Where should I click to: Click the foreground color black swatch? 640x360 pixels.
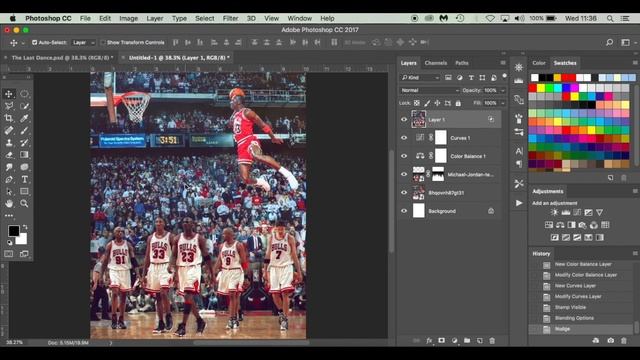tap(13, 231)
